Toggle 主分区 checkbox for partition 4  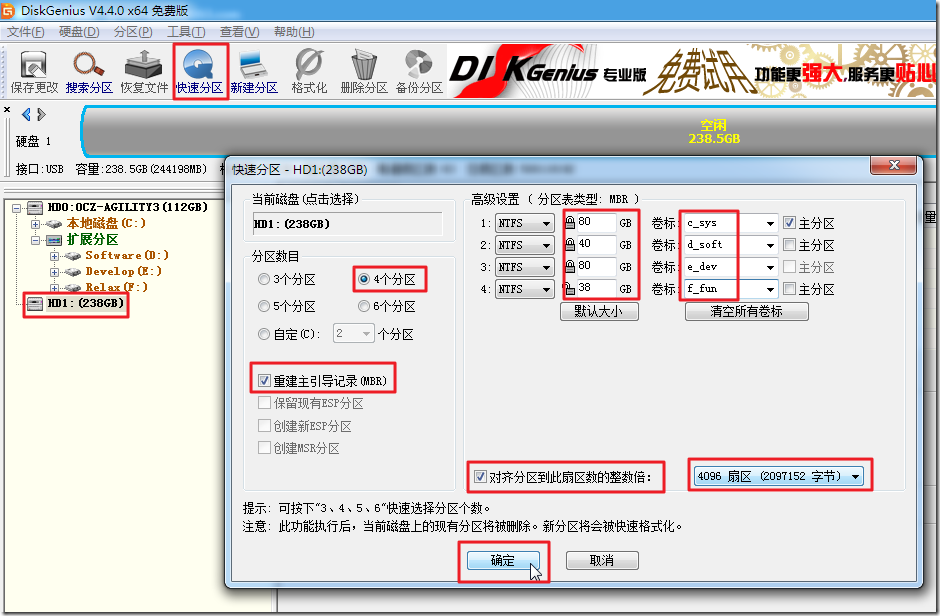pos(790,289)
